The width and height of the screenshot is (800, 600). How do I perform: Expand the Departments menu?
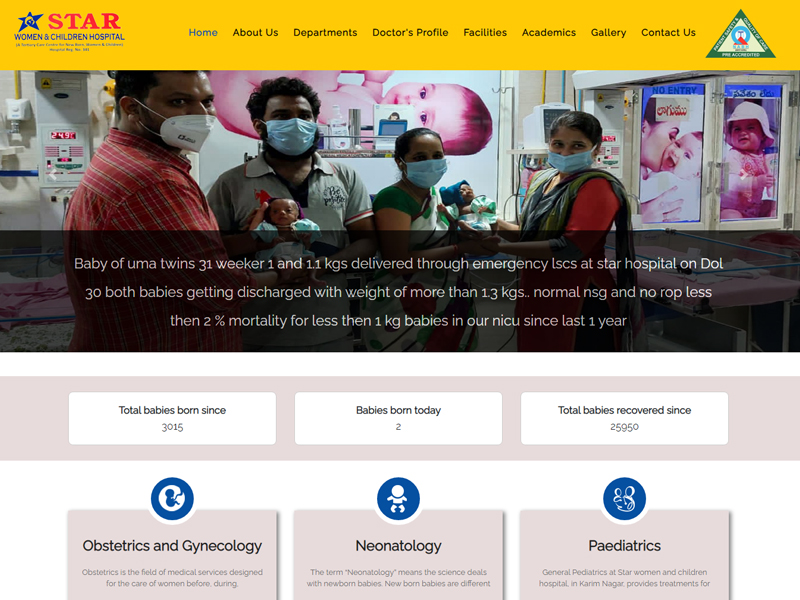point(325,32)
